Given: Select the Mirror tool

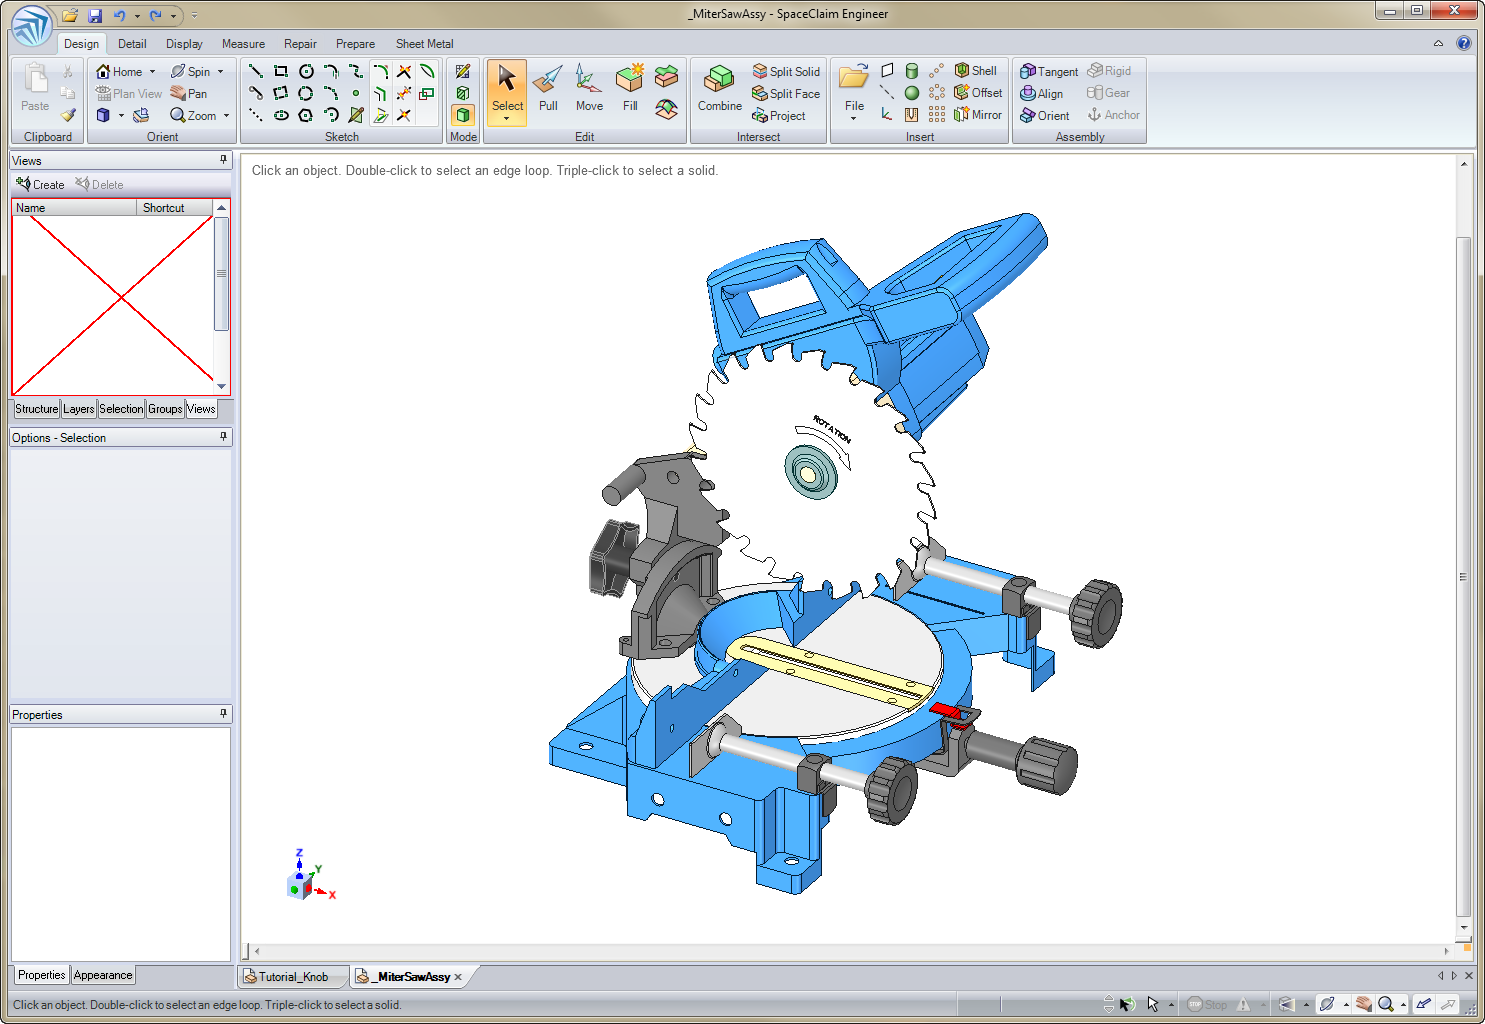Looking at the screenshot, I should 977,115.
